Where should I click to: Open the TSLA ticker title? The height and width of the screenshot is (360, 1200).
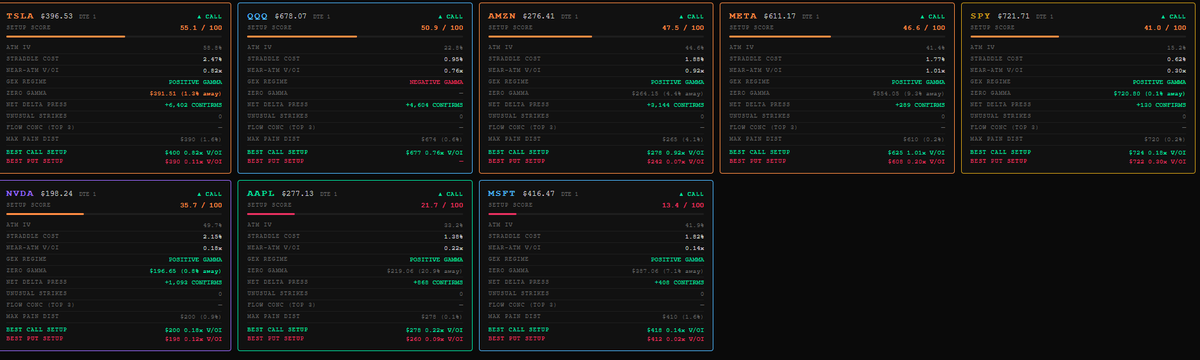click(x=20, y=17)
